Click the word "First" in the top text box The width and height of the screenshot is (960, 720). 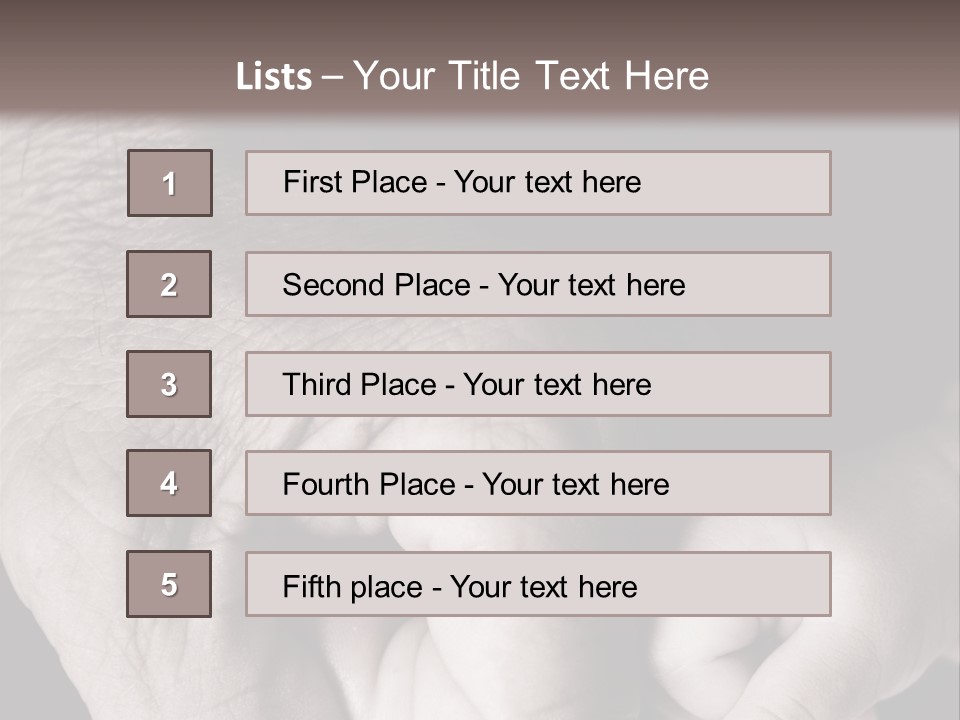310,182
